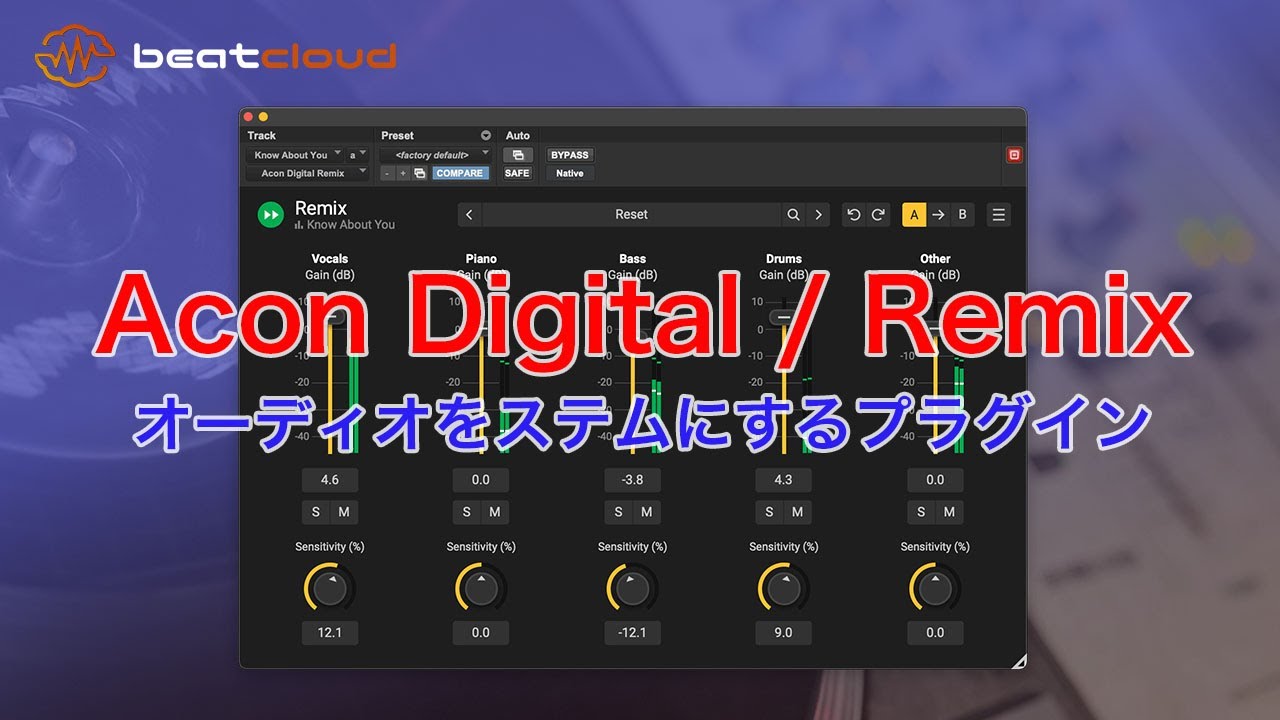Click the Bass gain value -3.8 field
Image resolution: width=1280 pixels, height=720 pixels.
[632, 480]
